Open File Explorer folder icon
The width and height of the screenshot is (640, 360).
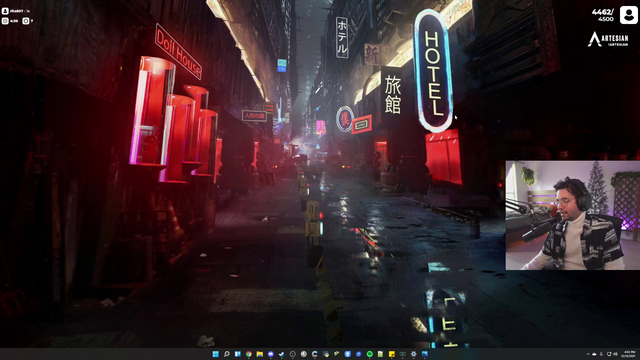pos(260,354)
